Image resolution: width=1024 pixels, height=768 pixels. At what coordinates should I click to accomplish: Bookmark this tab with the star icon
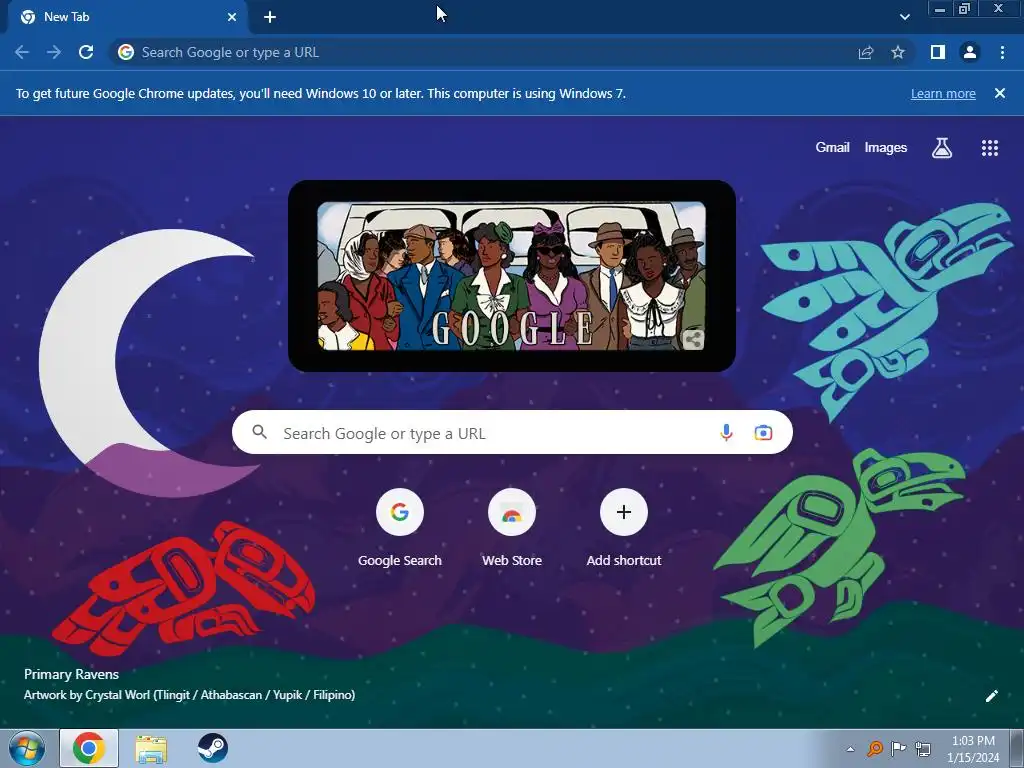coord(898,52)
